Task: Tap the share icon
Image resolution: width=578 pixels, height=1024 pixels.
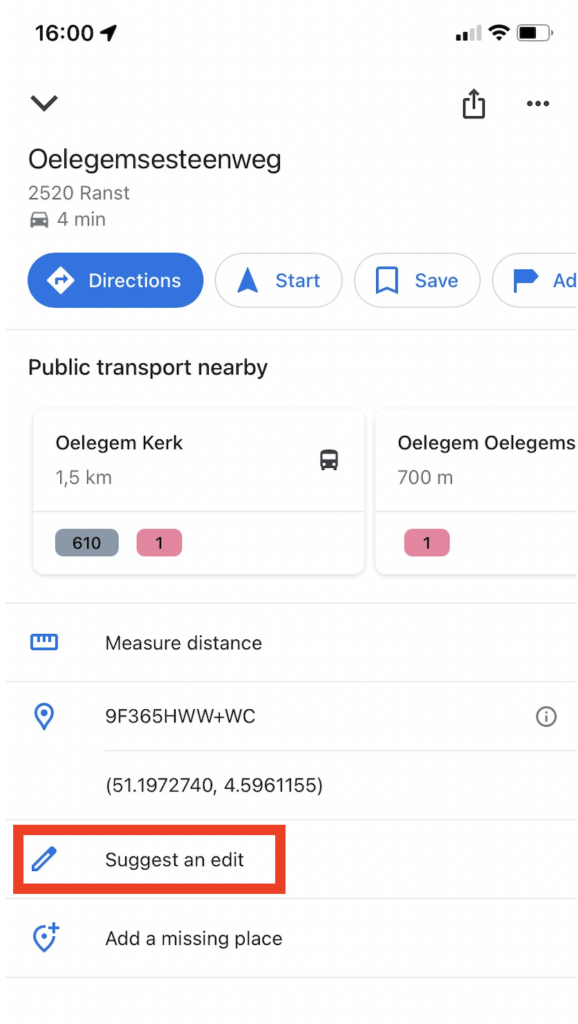Action: click(x=474, y=104)
